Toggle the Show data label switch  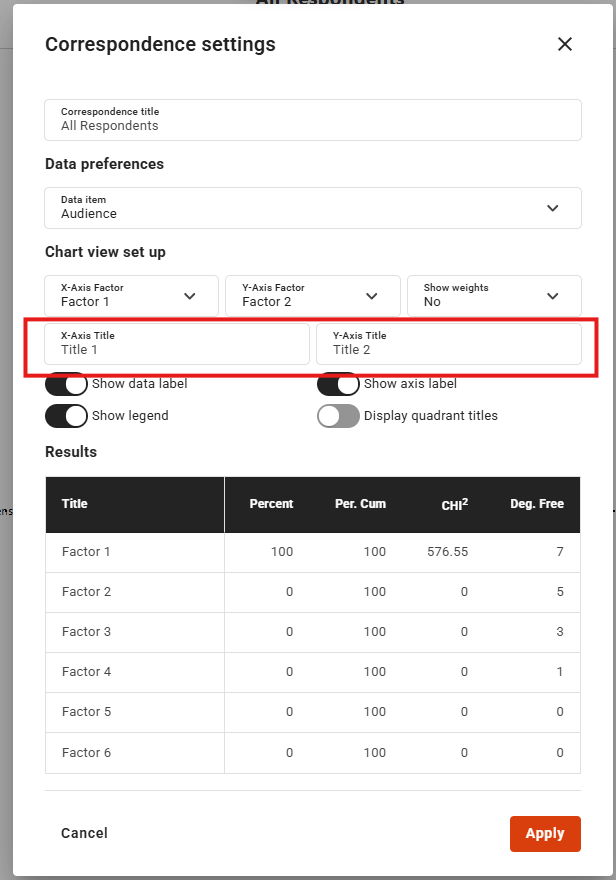66,384
